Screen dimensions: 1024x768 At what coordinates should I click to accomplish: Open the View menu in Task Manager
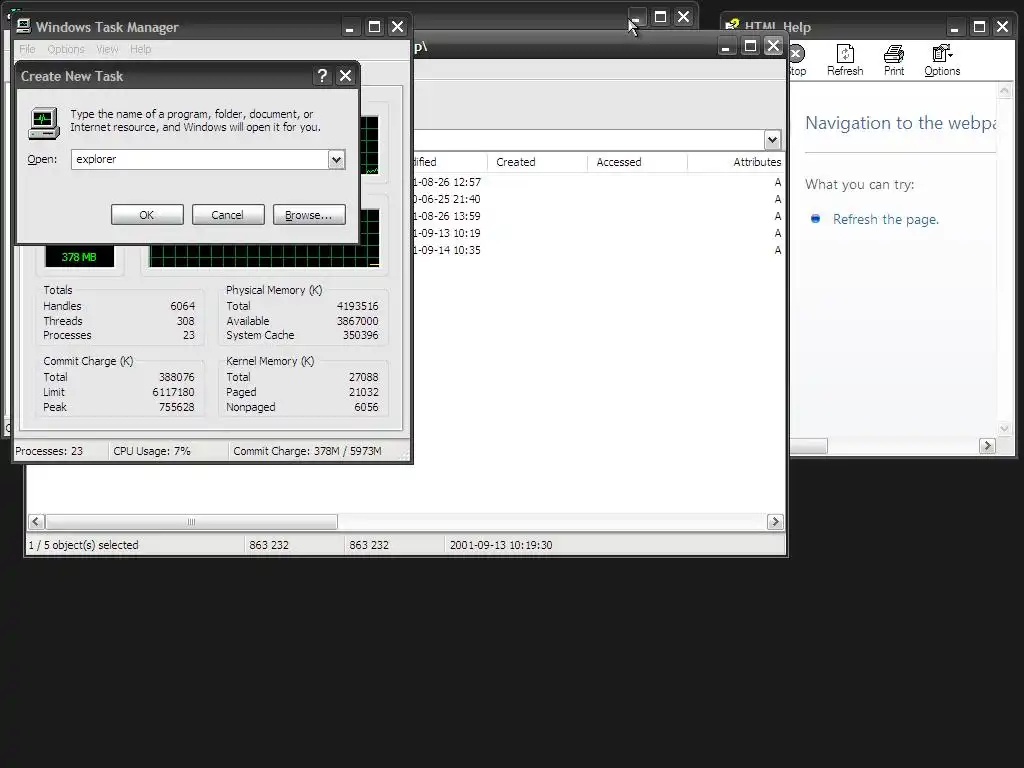pos(107,49)
